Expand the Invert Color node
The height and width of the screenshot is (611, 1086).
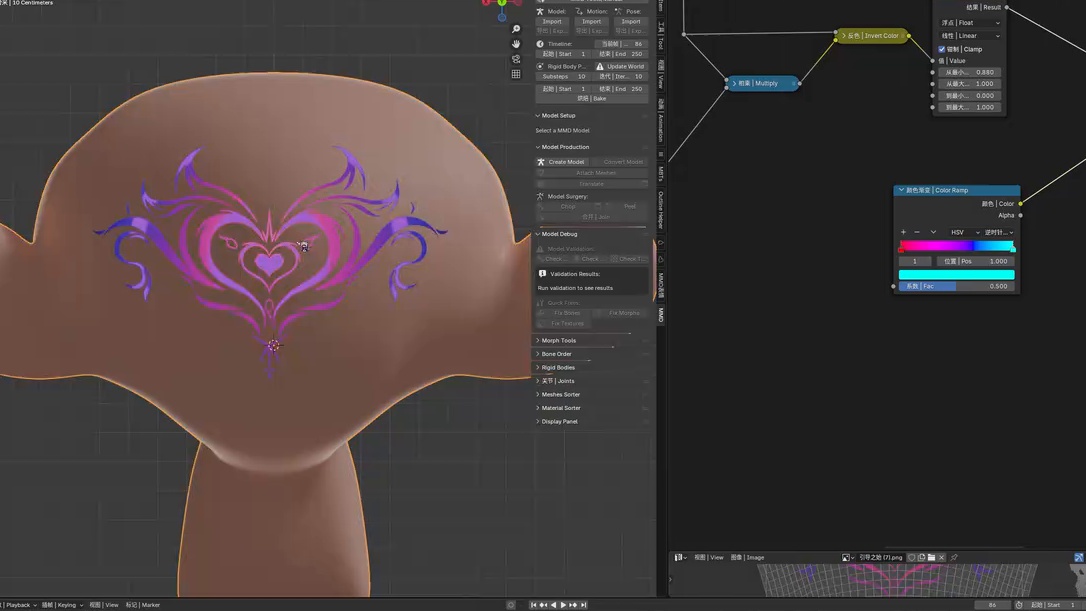click(844, 35)
